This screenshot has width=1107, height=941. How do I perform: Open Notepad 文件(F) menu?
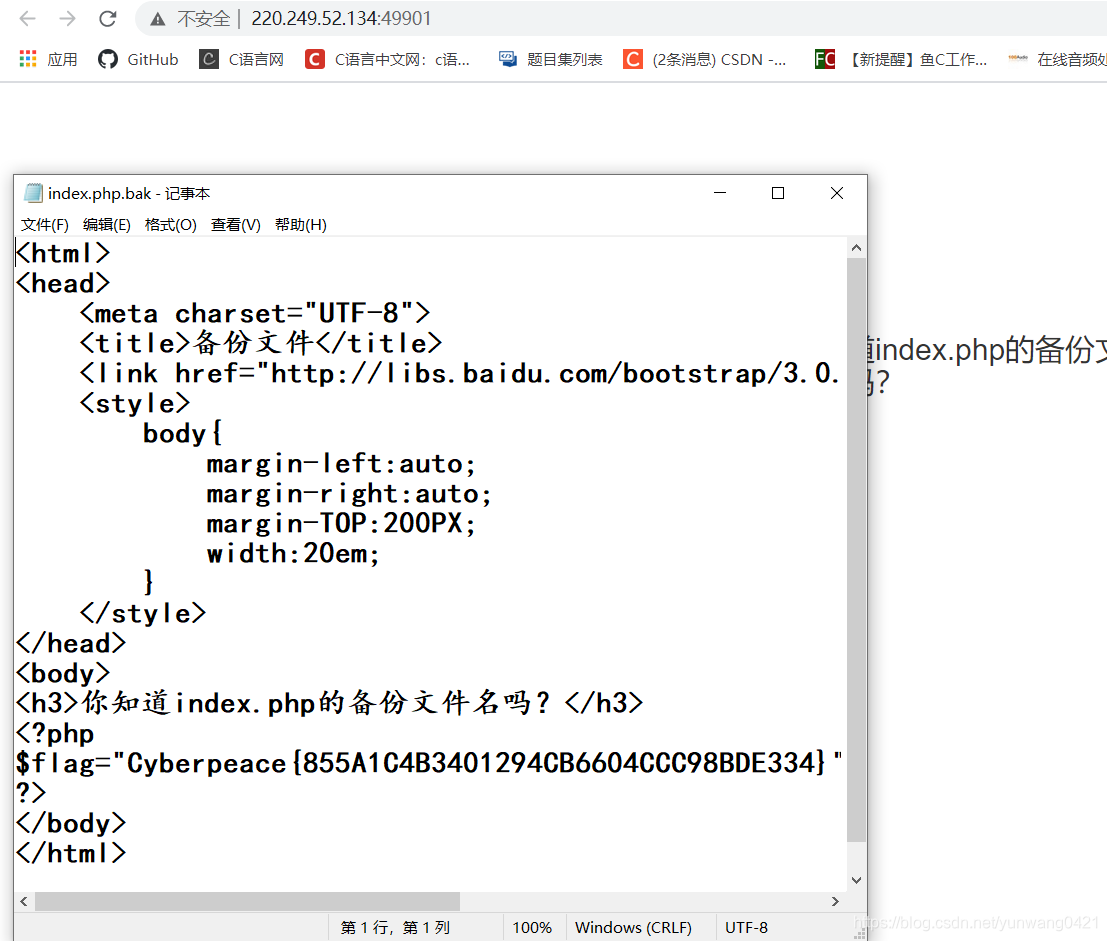point(44,224)
